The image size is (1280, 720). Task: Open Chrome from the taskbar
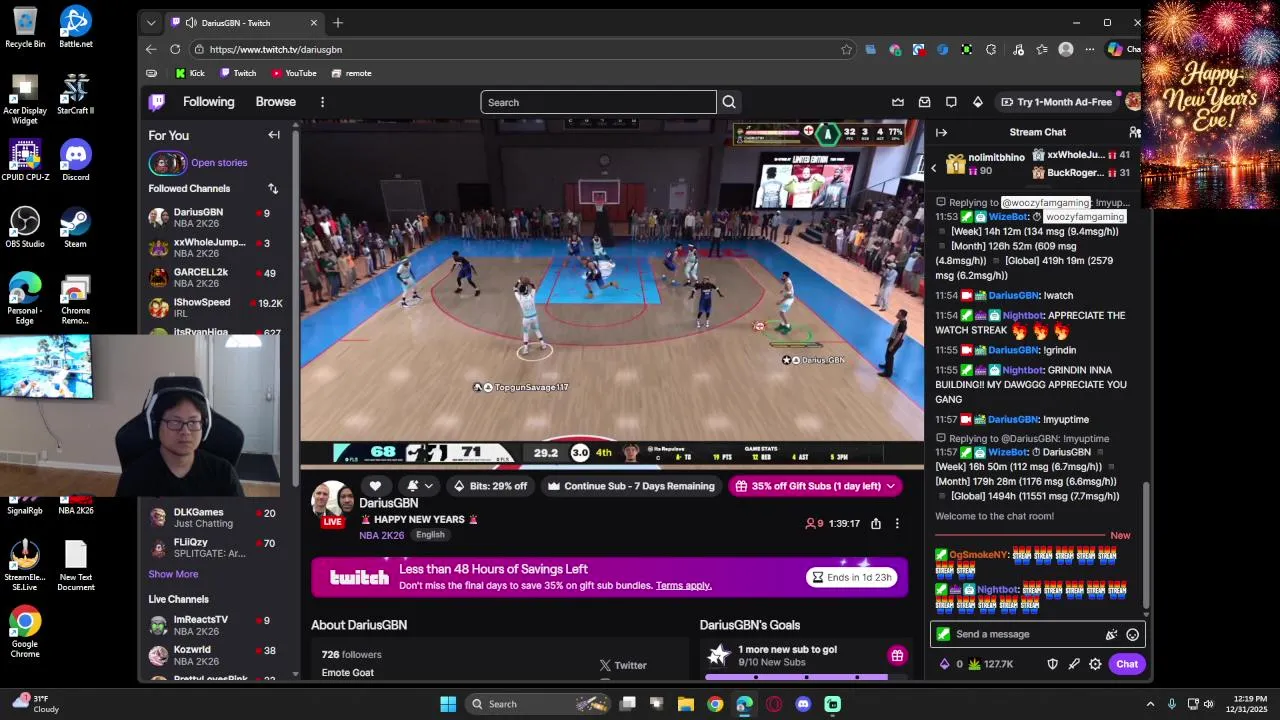tap(715, 704)
